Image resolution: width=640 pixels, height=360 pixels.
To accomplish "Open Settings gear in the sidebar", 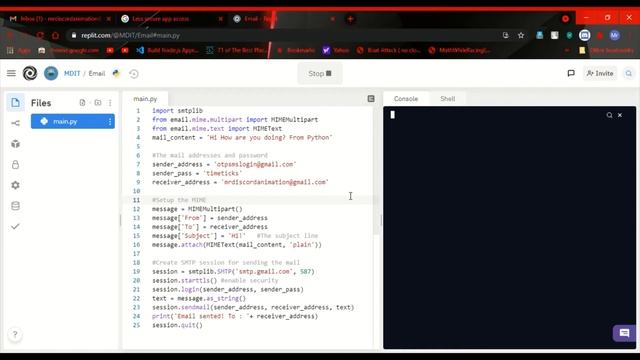I will pyautogui.click(x=16, y=185).
